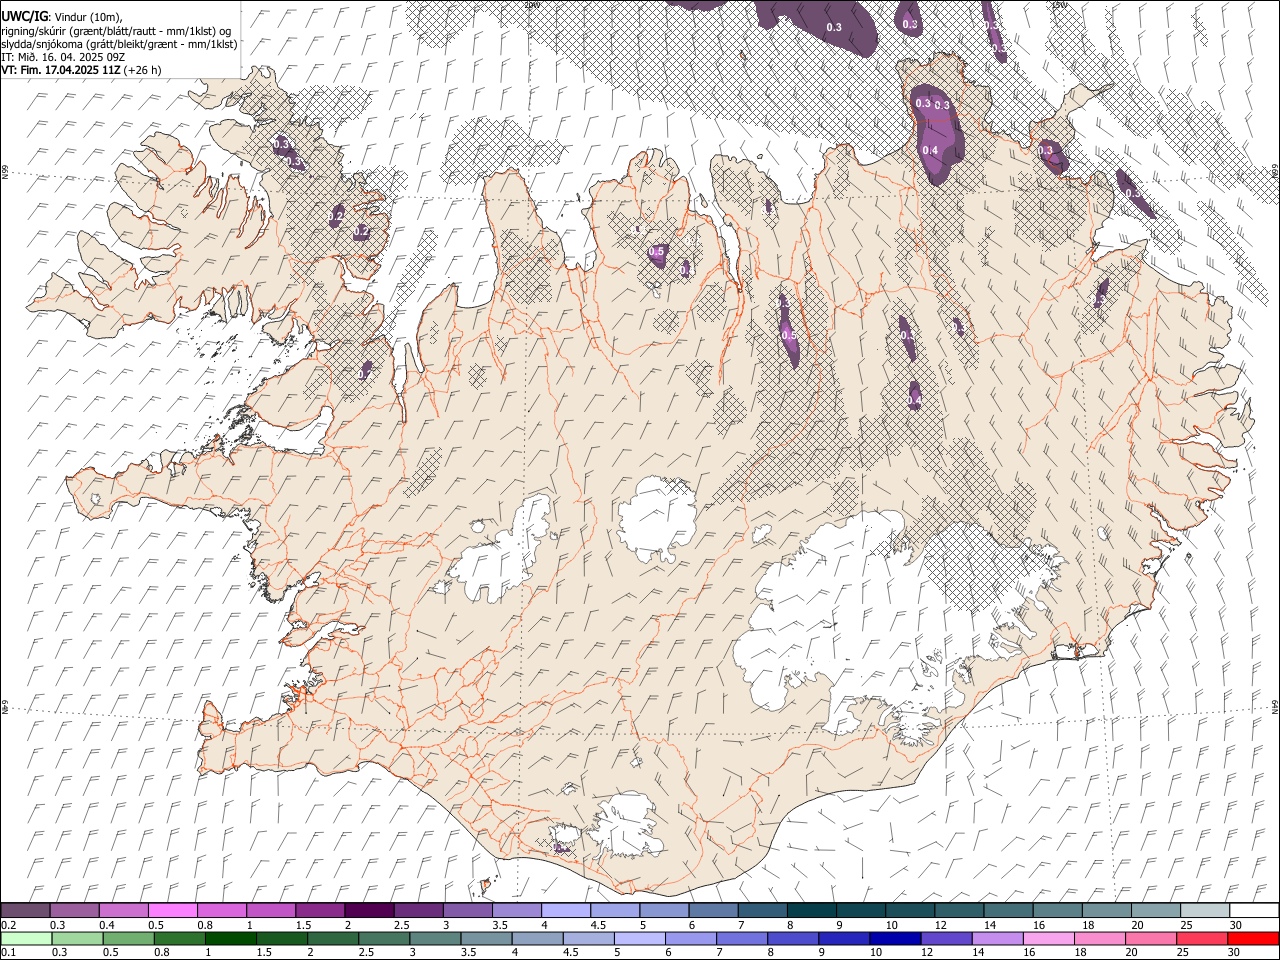Image resolution: width=1280 pixels, height=960 pixels.
Task: Click the red-pink lower-row swatch starting at 25
Action: tap(1202, 939)
